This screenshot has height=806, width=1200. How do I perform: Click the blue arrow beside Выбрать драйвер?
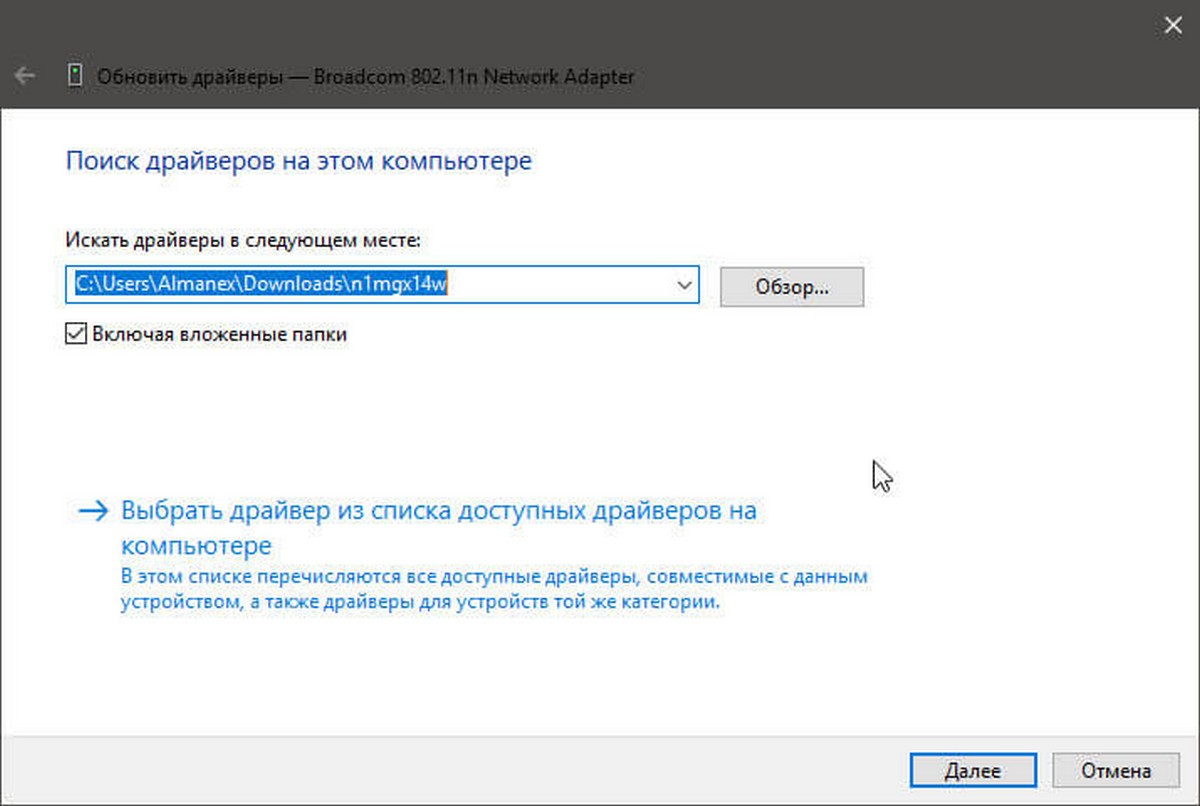coord(92,511)
